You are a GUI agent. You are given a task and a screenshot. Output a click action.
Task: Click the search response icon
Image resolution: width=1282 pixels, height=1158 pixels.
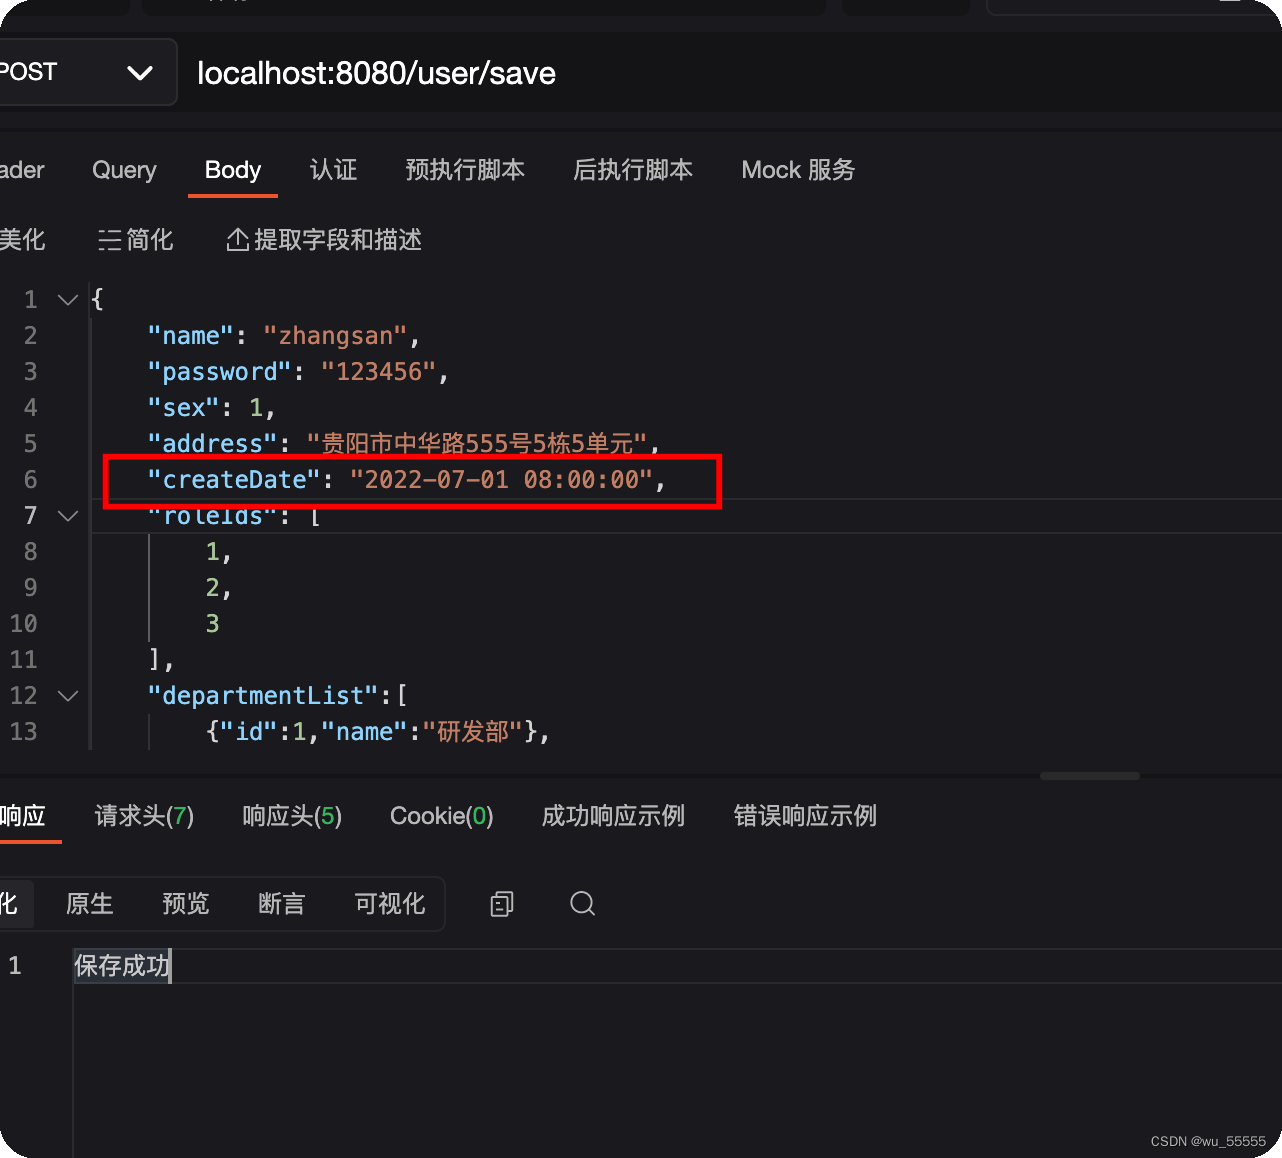pyautogui.click(x=583, y=904)
